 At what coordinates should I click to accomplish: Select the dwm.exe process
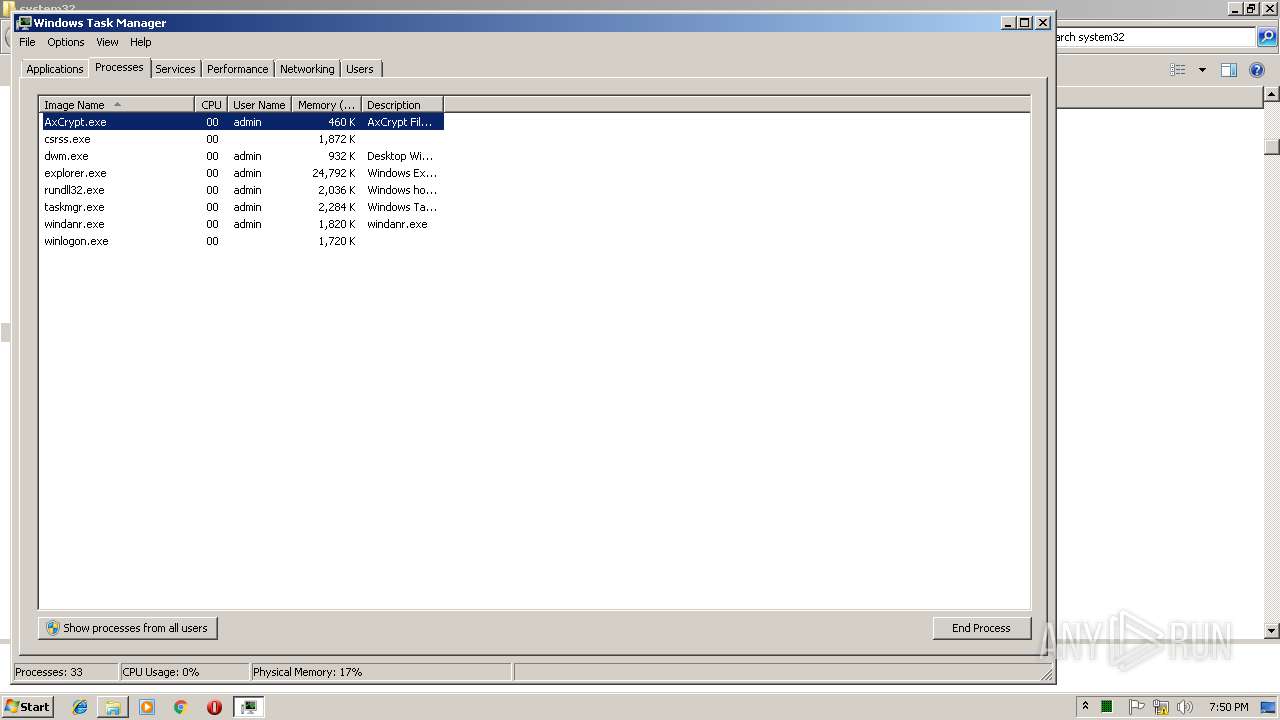click(x=242, y=156)
